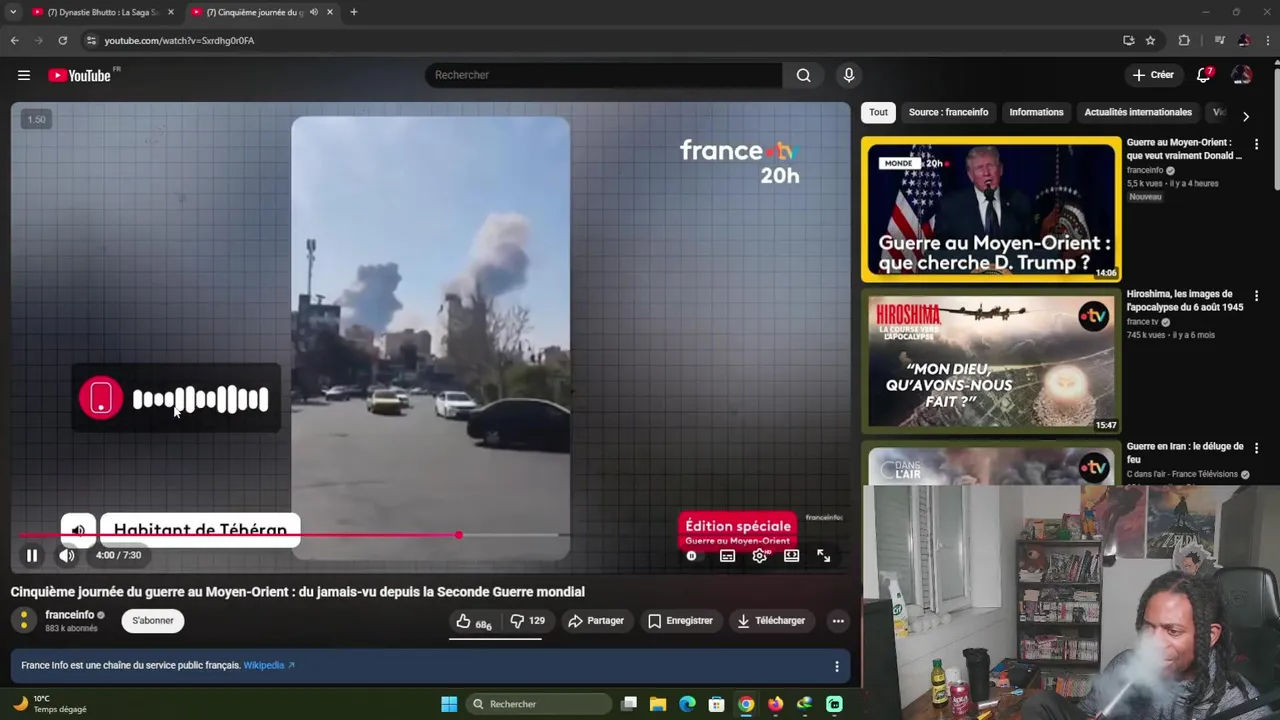Close the Cinquième journée tab
Viewport: 1280px width, 720px height.
[330, 12]
